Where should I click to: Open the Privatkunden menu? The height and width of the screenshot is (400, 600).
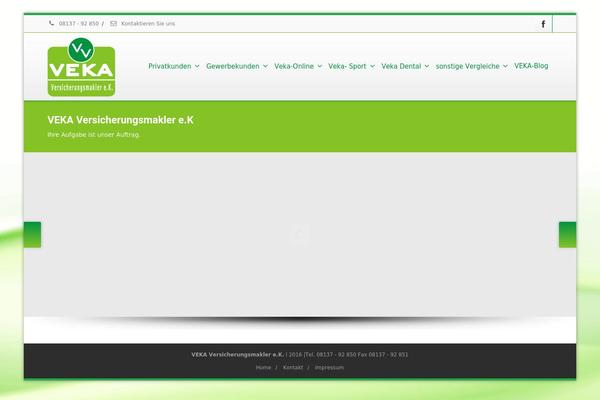170,66
